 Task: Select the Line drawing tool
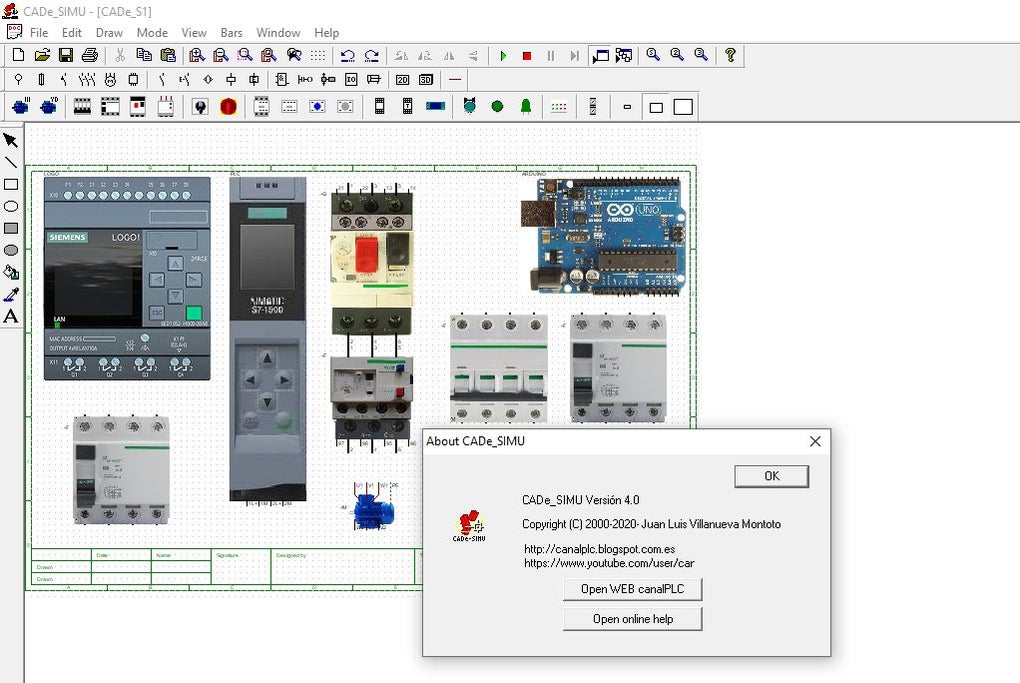[x=11, y=162]
